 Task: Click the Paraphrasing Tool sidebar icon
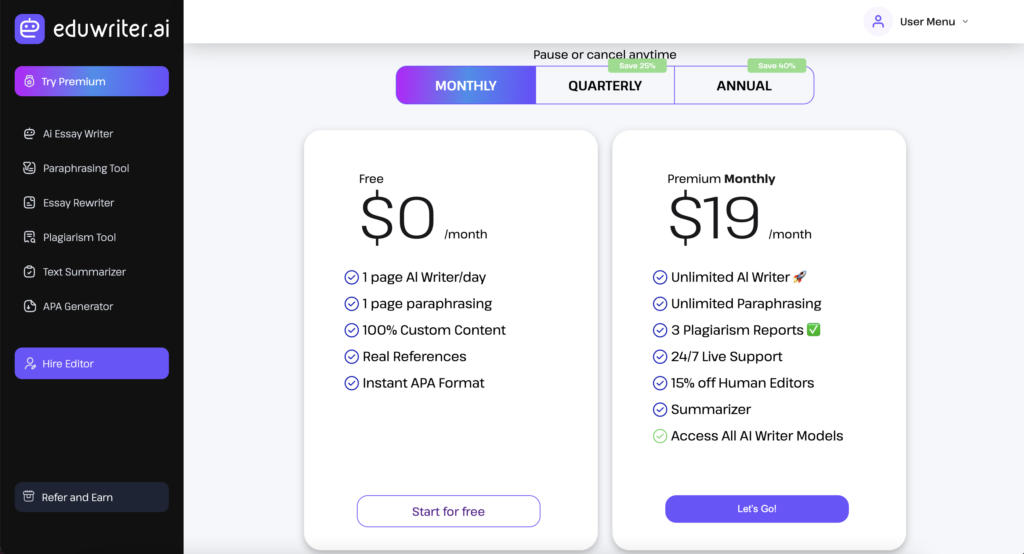click(29, 168)
